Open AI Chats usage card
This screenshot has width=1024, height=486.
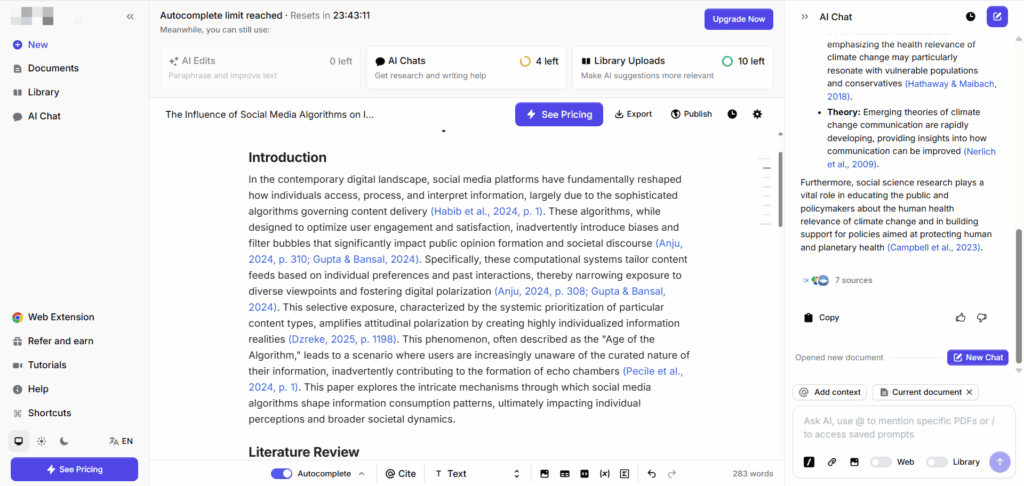coord(466,67)
